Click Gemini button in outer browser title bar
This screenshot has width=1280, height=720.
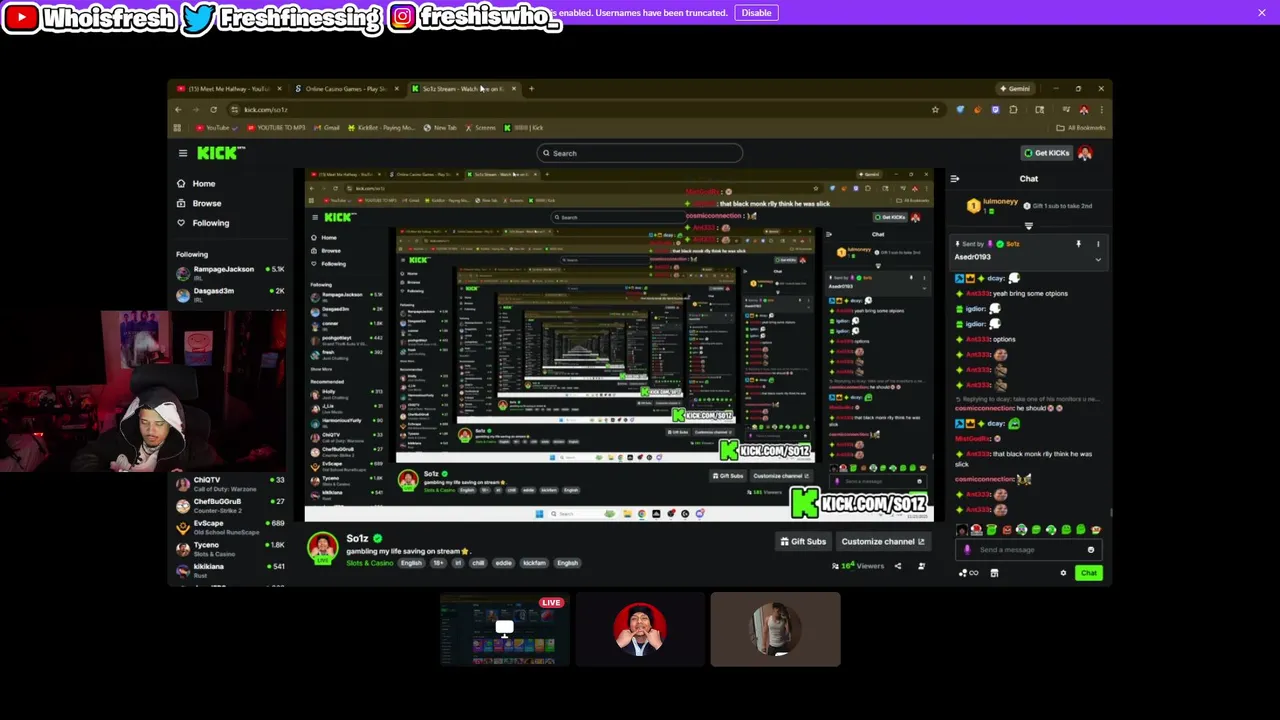1015,89
